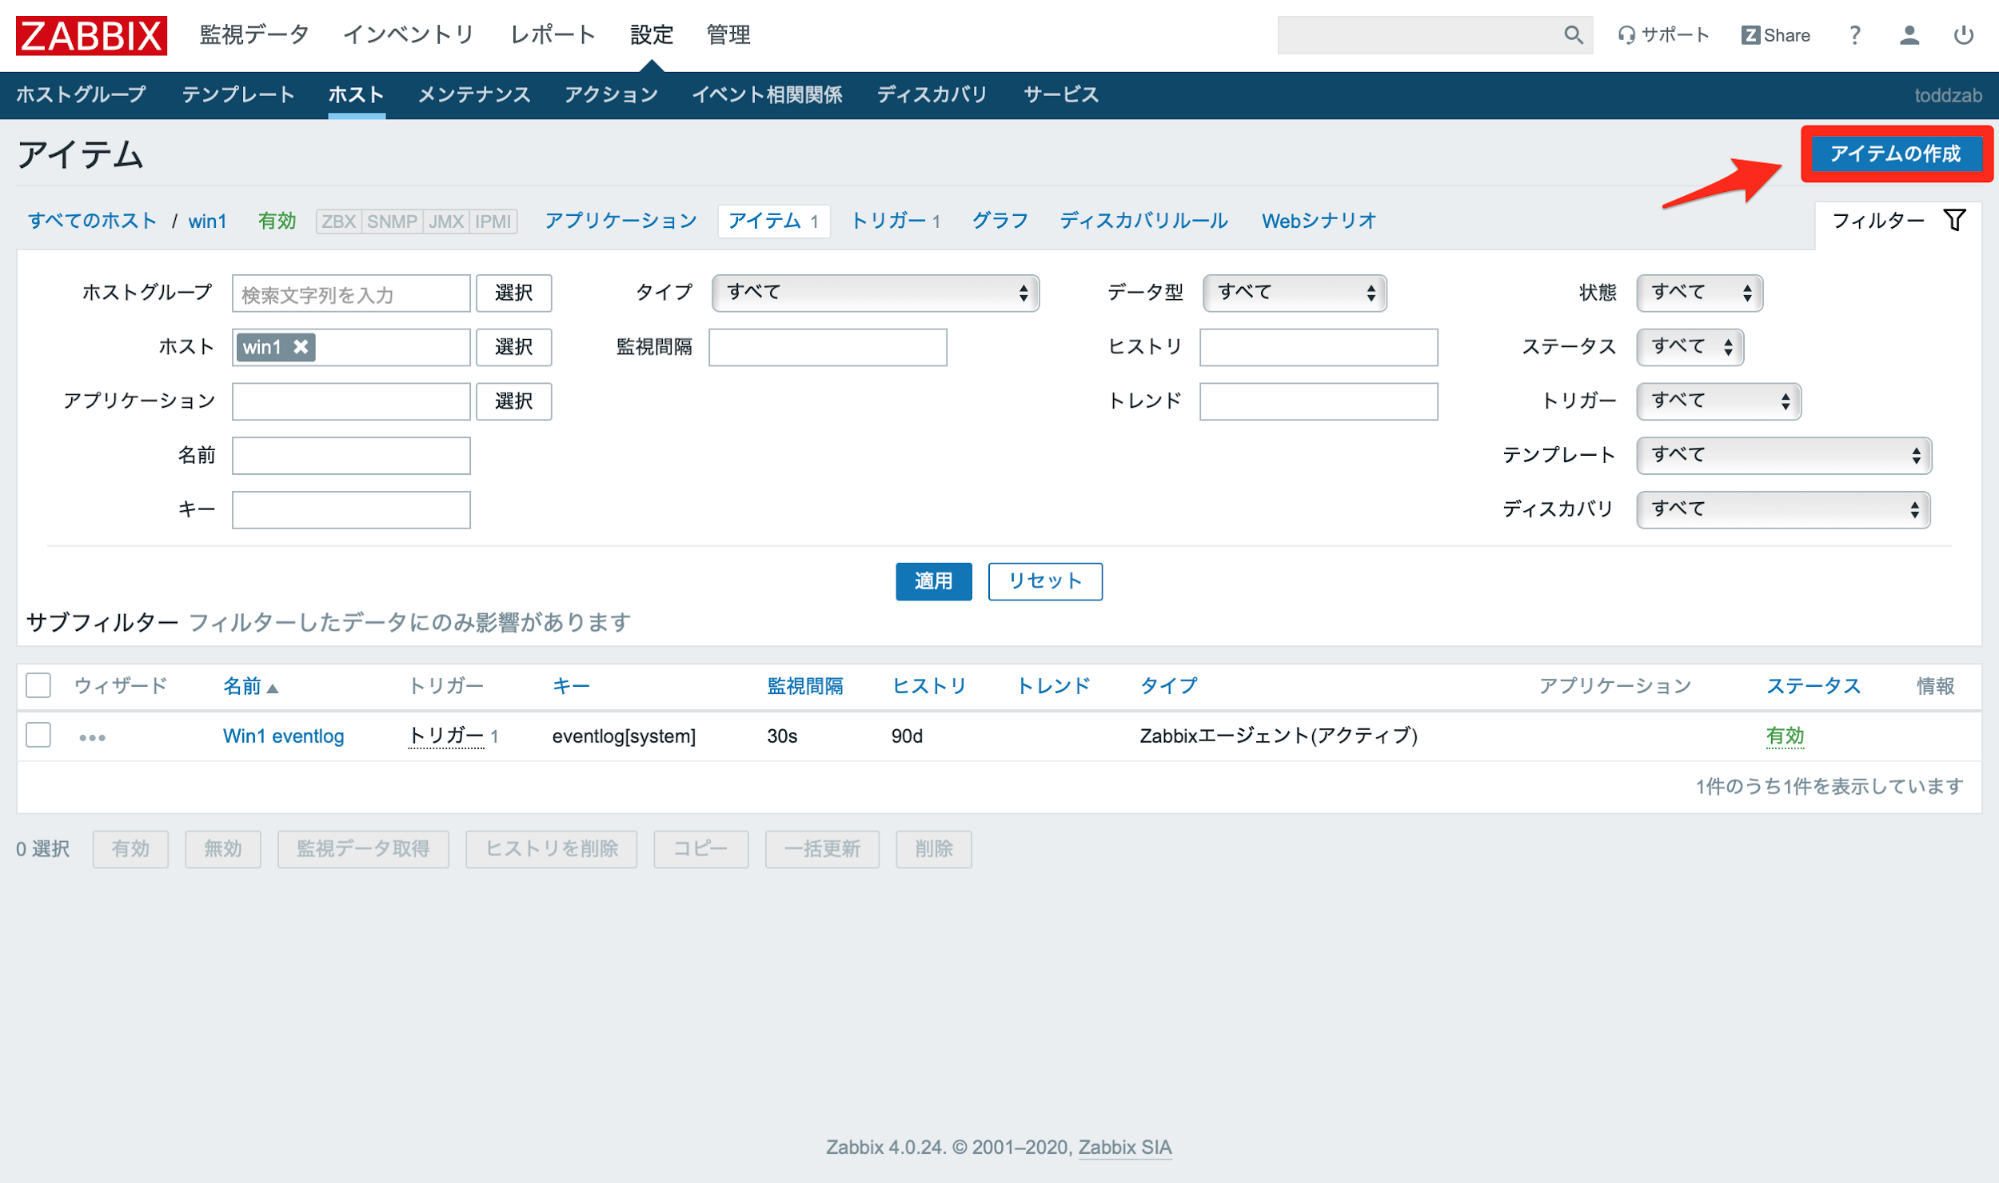This screenshot has width=1999, height=1183.
Task: Click 有効 status in Win1 eventlog row
Action: pos(1785,736)
